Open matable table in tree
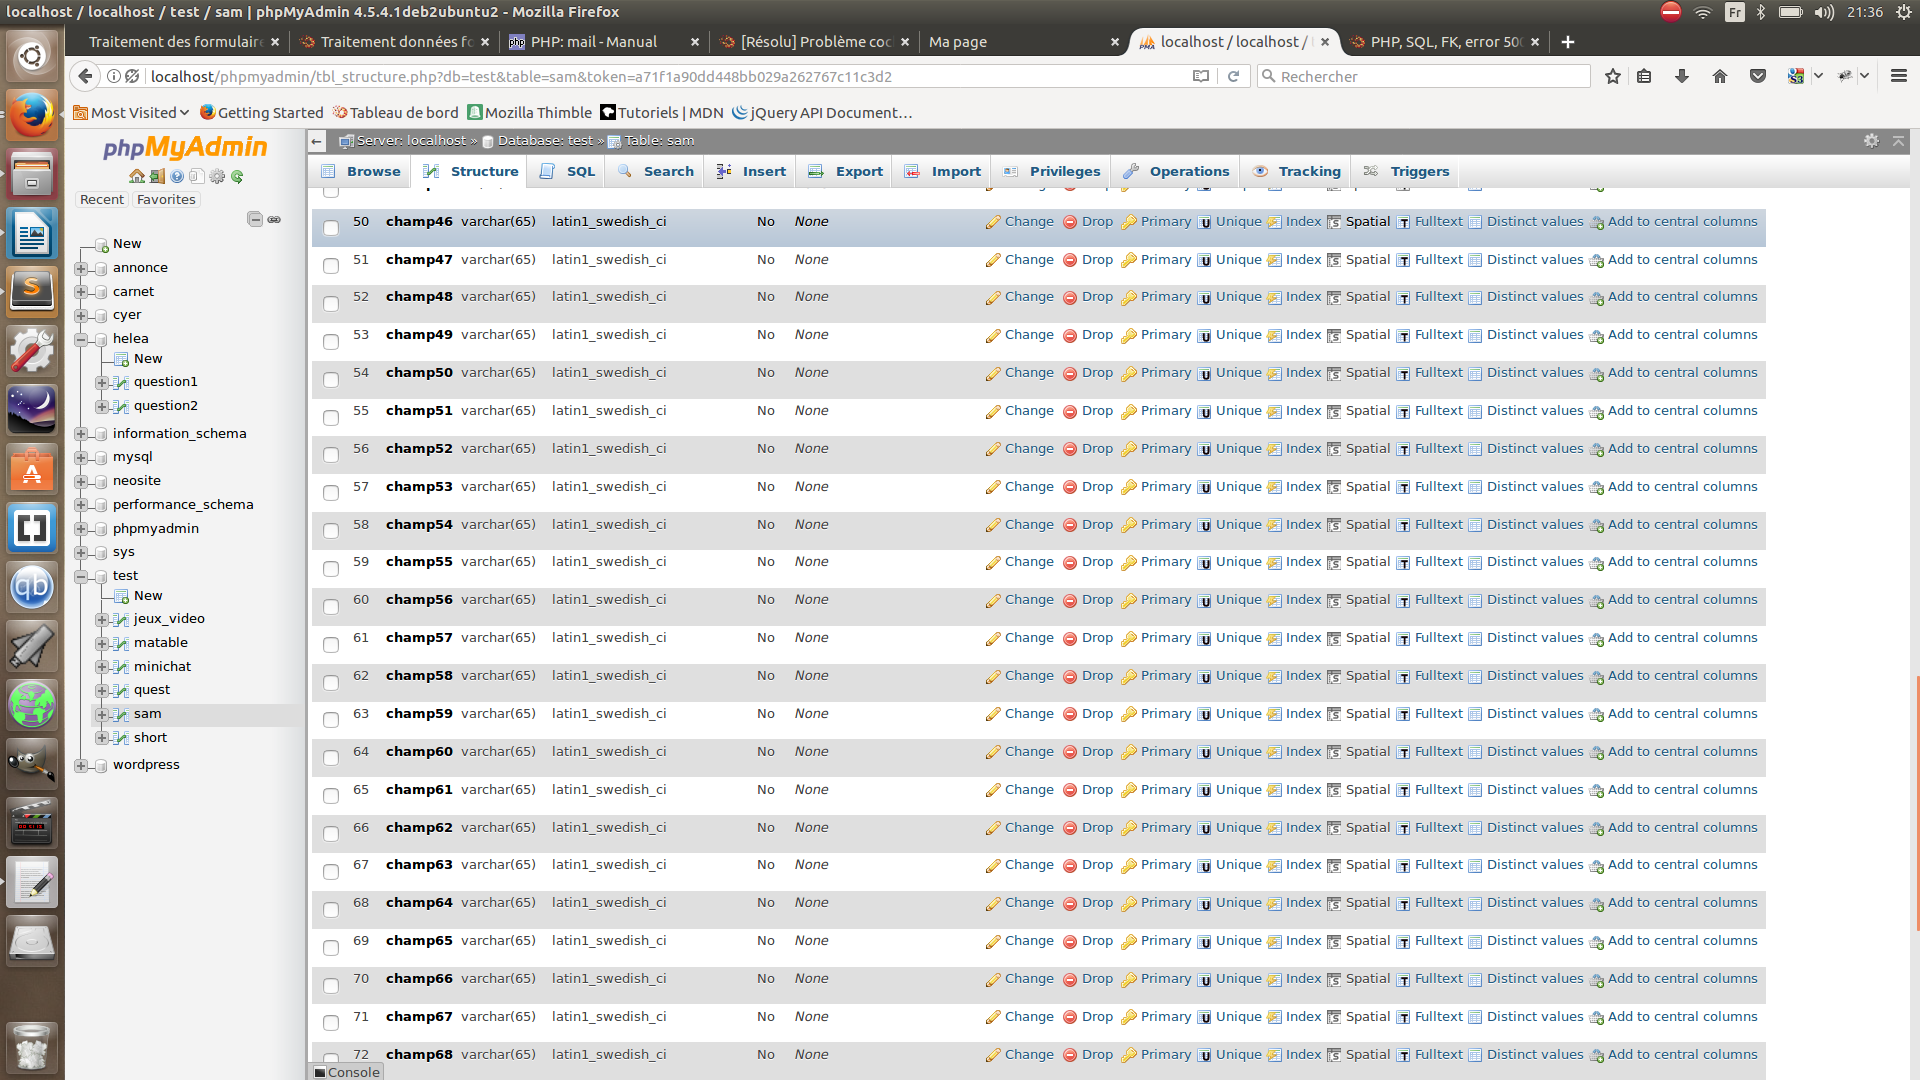The height and width of the screenshot is (1080, 1920). 161,643
